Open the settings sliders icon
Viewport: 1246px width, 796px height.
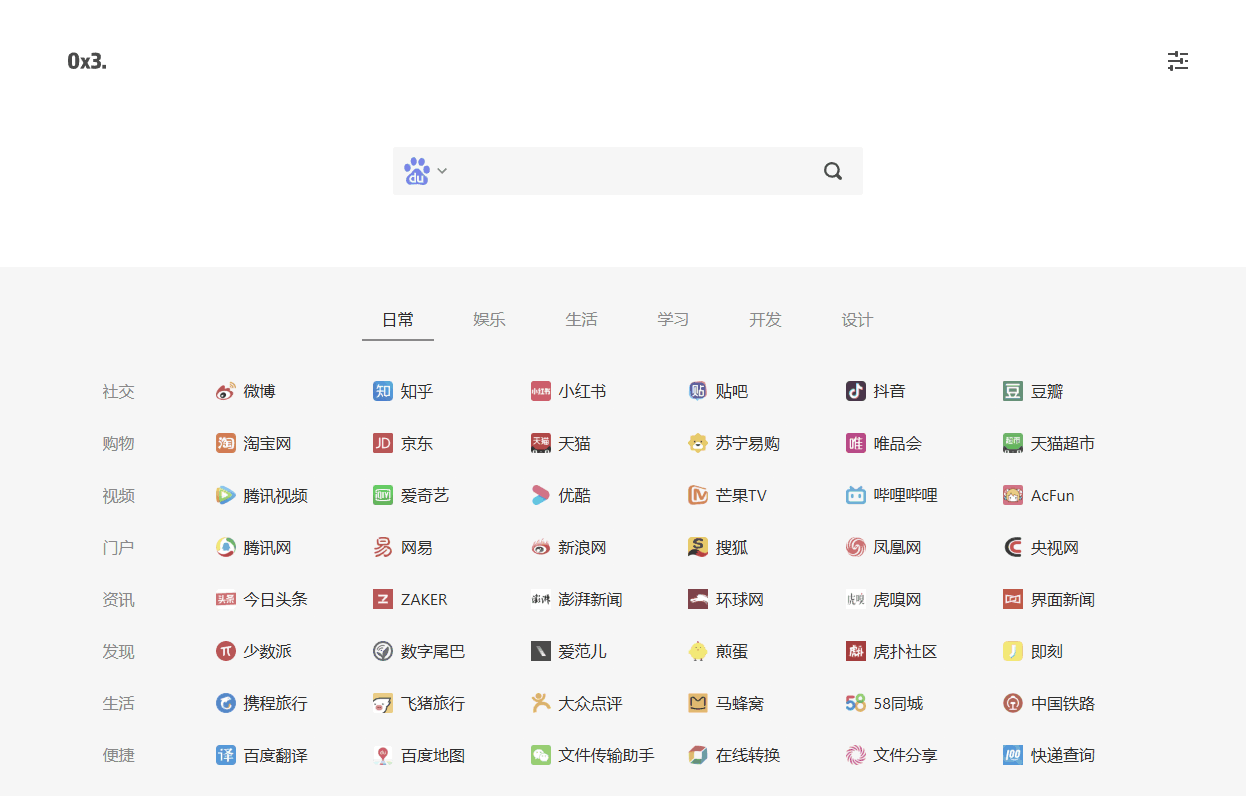tap(1178, 61)
